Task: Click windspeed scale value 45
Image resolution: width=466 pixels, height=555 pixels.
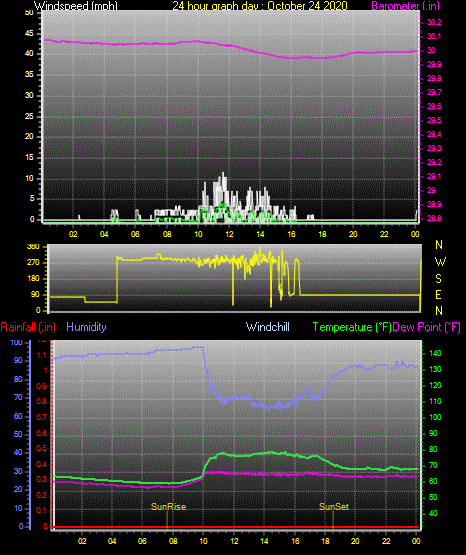Action: [29, 33]
